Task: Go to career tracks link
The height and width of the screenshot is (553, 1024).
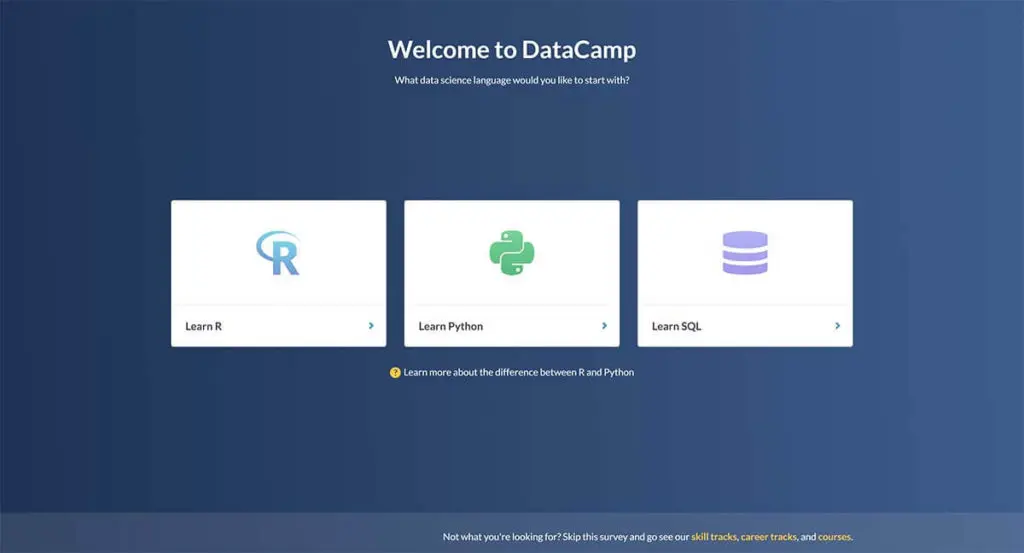Action: click(769, 537)
